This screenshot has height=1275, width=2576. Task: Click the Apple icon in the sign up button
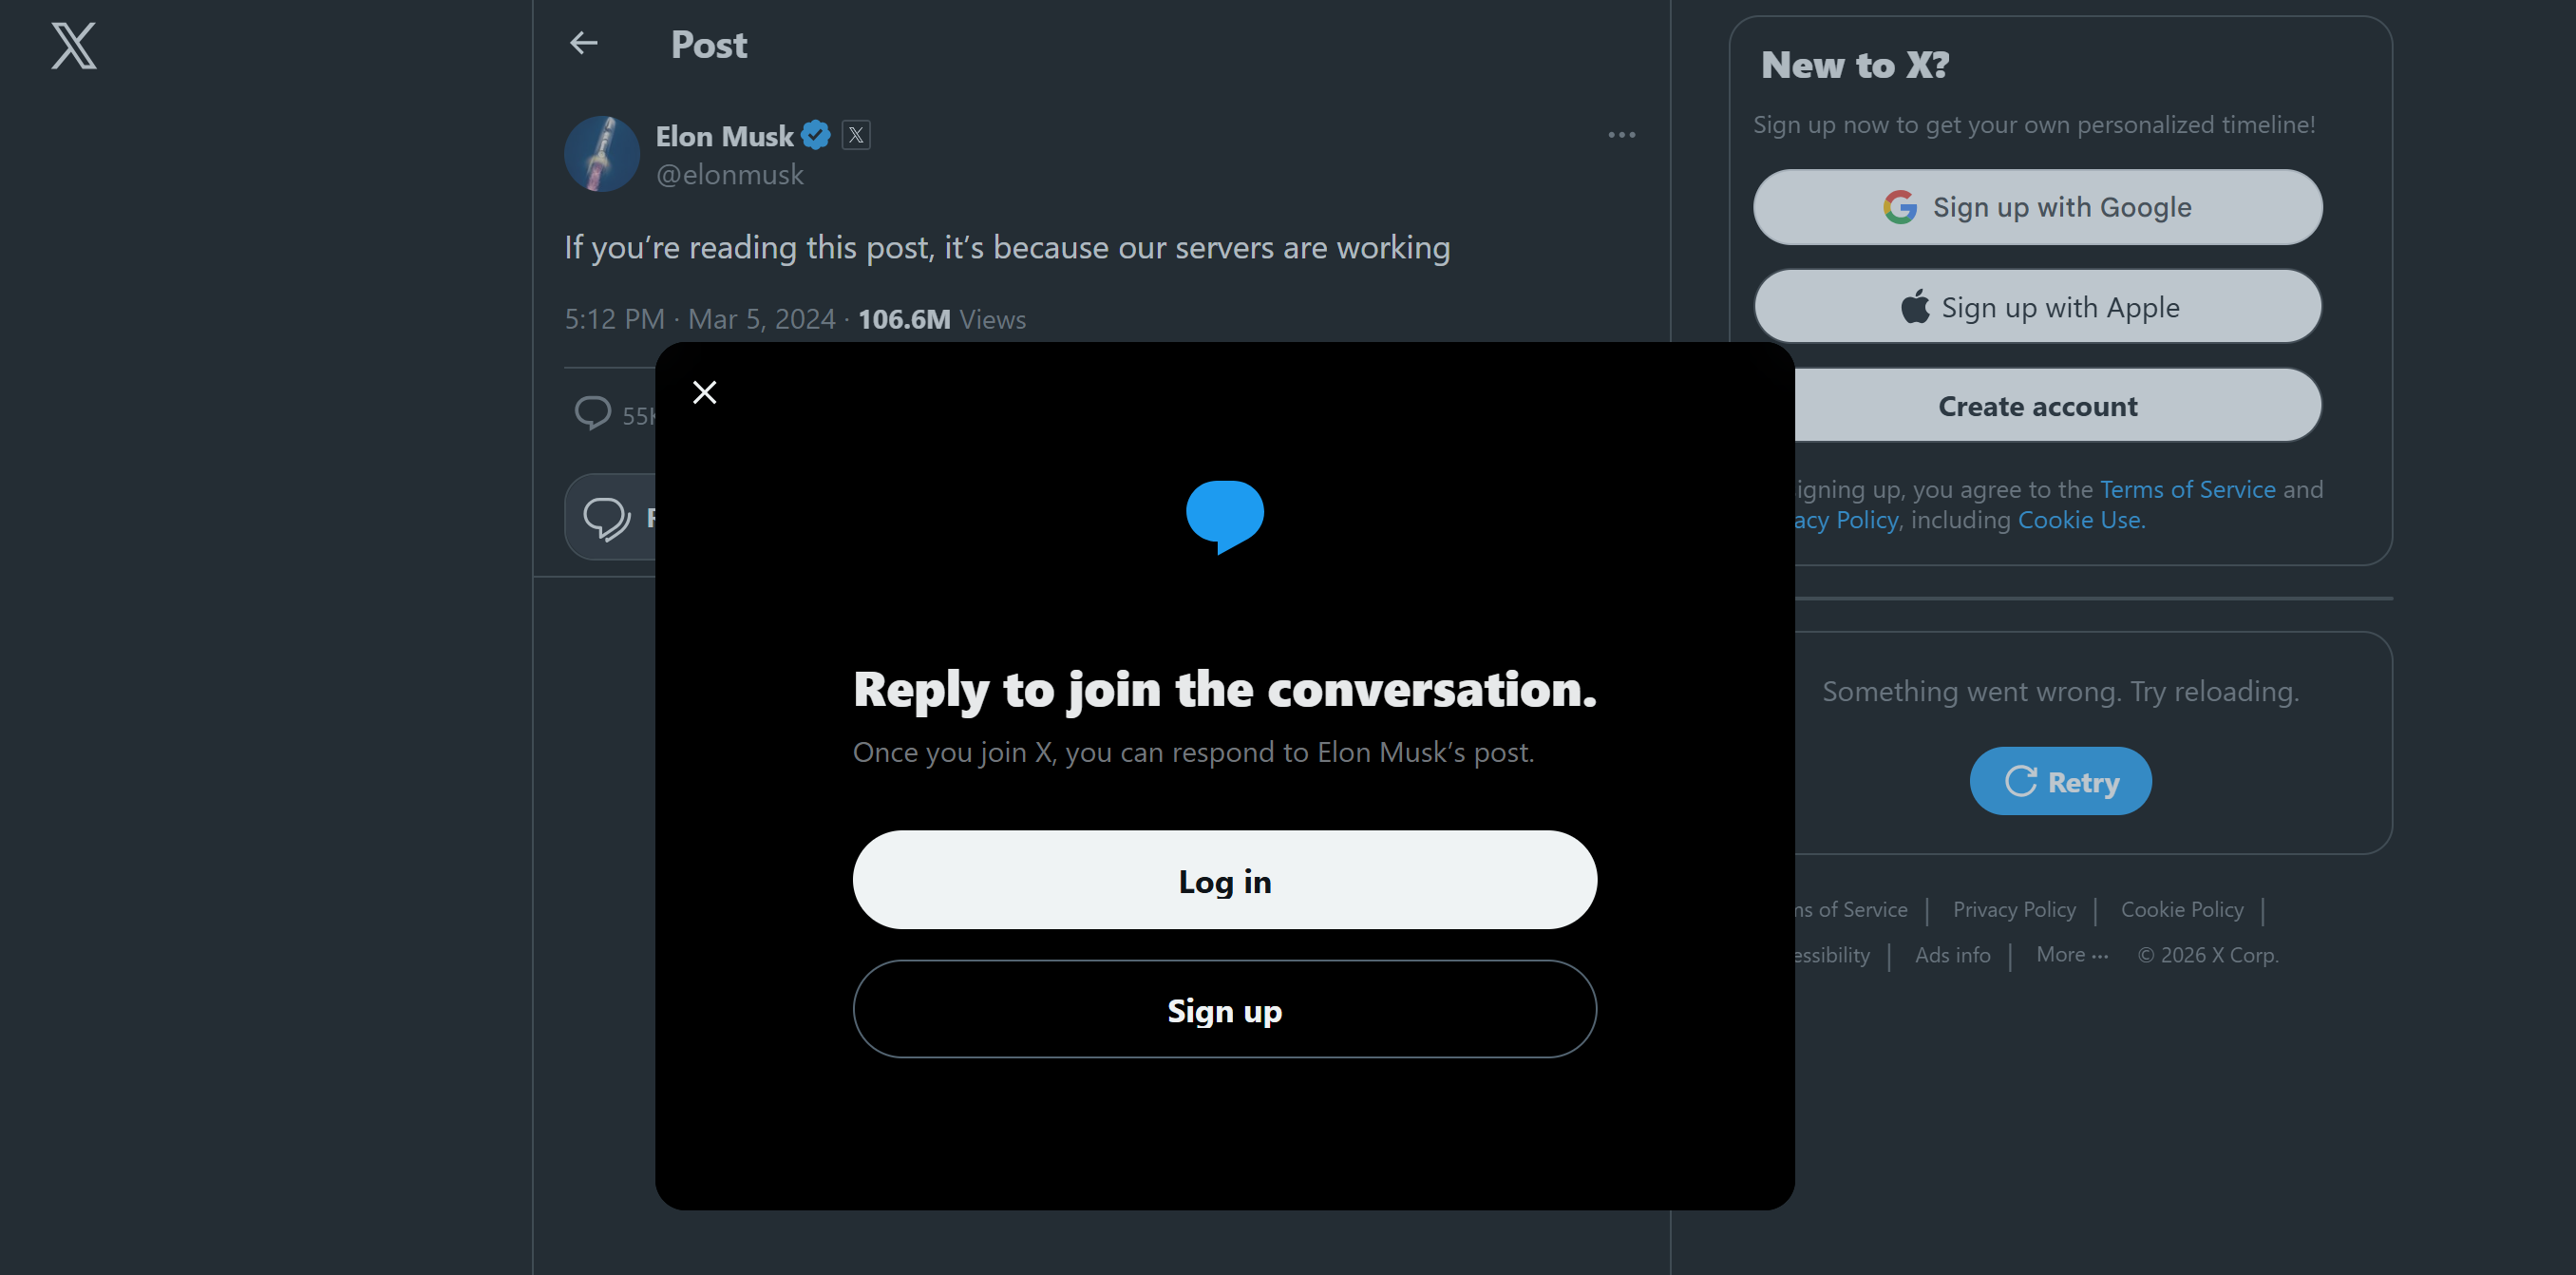click(x=1914, y=306)
